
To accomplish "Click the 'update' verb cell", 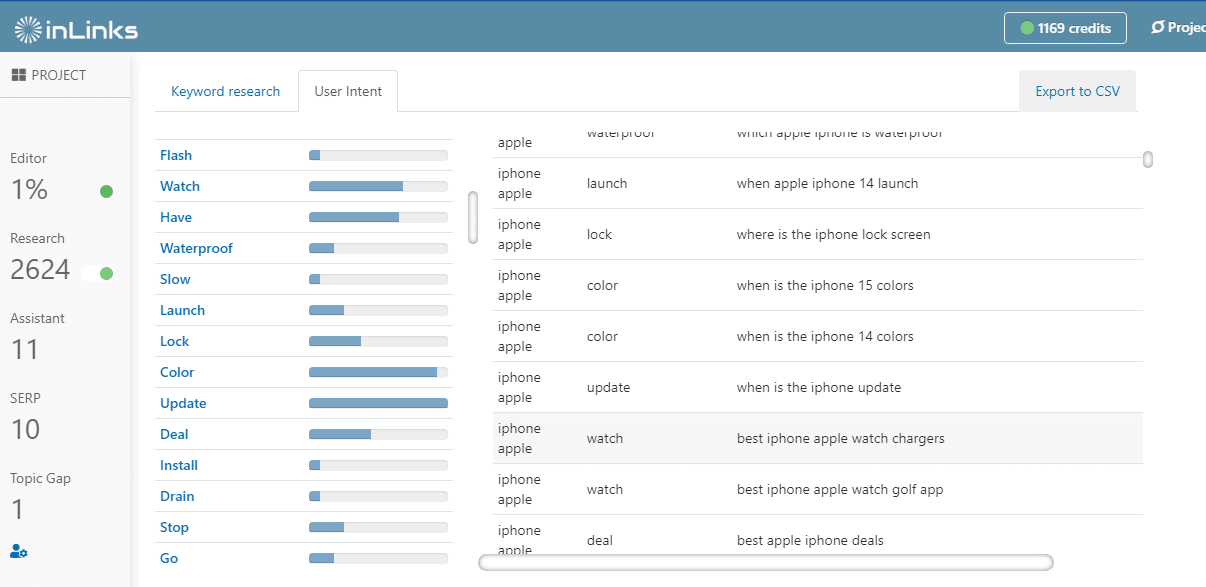I will point(608,387).
